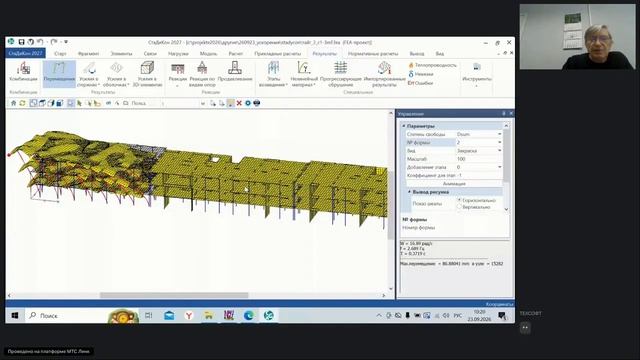This screenshot has width=640, height=360.
Task: Click the Невязки item
Action: [x=421, y=74]
